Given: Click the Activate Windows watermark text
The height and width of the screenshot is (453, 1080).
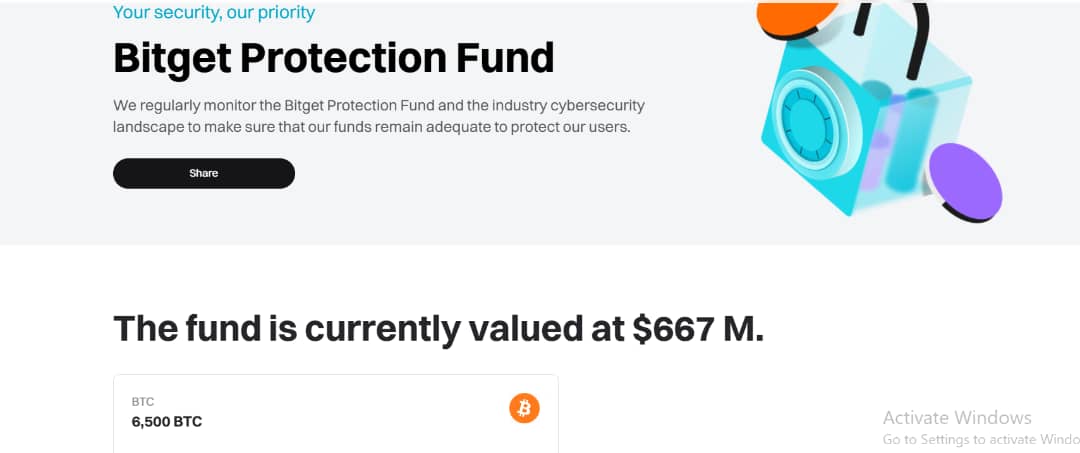Looking at the screenshot, I should [x=957, y=418].
